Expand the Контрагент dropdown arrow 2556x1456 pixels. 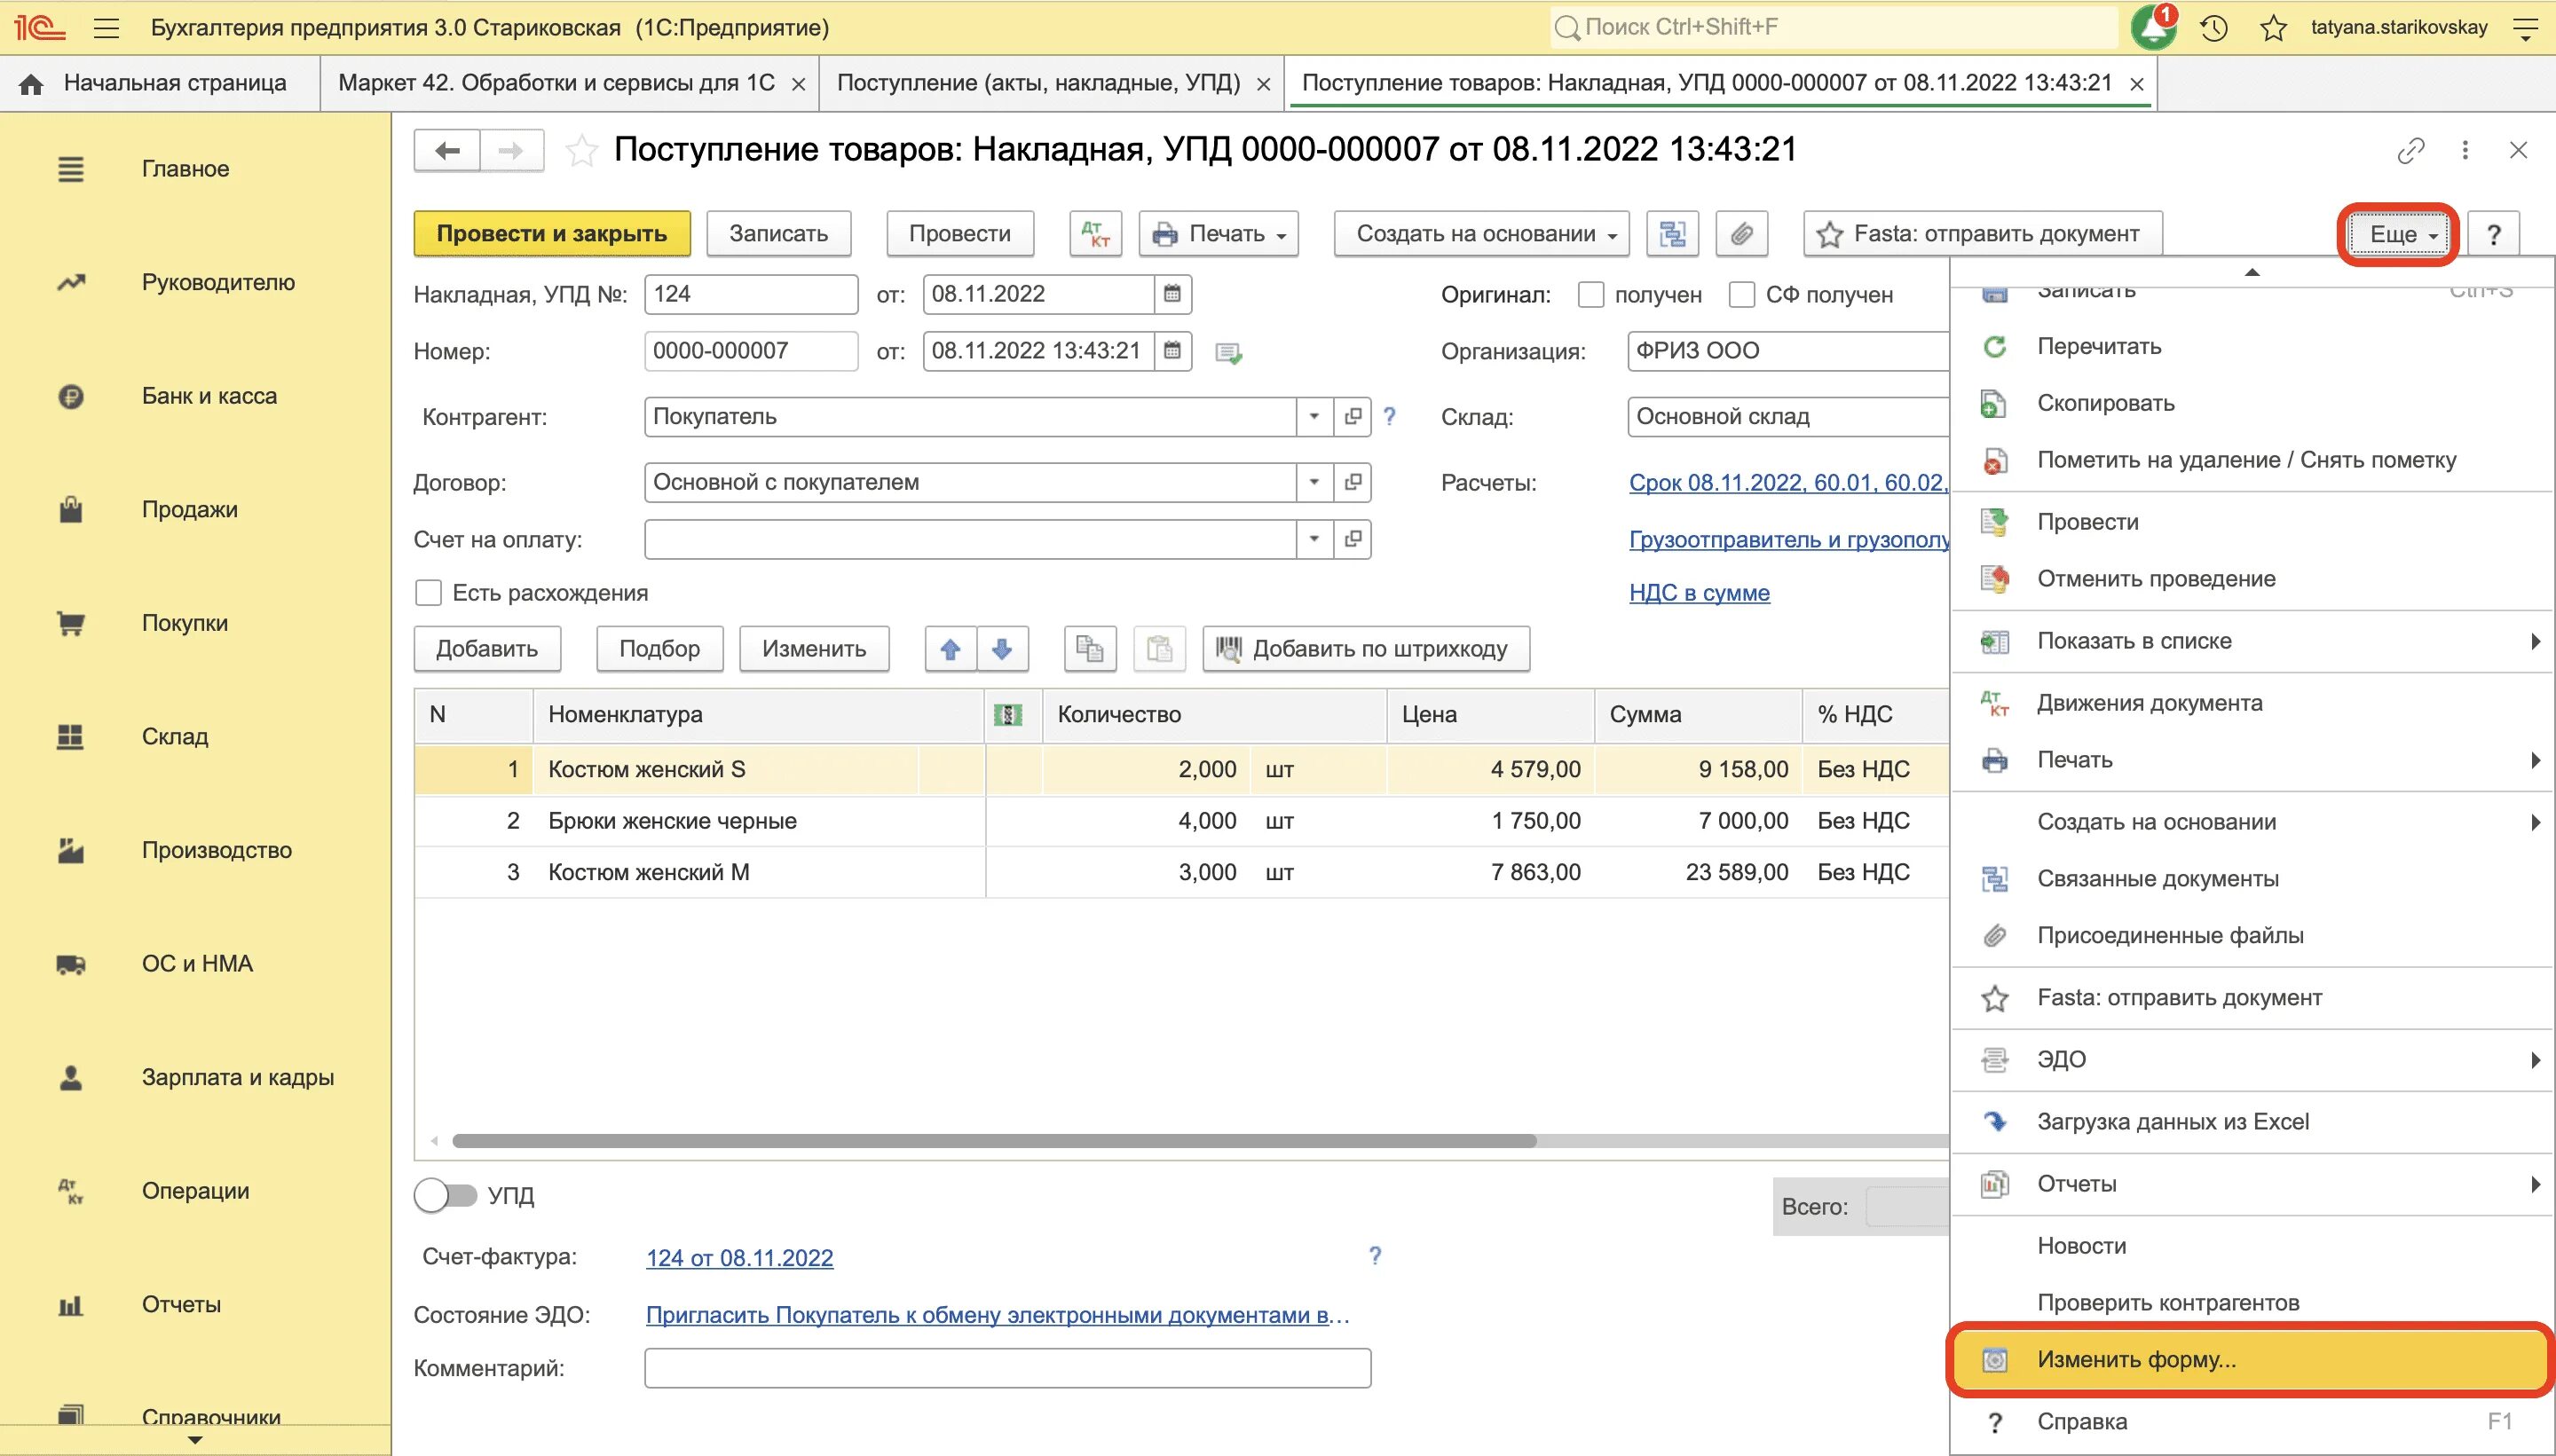tap(1314, 417)
